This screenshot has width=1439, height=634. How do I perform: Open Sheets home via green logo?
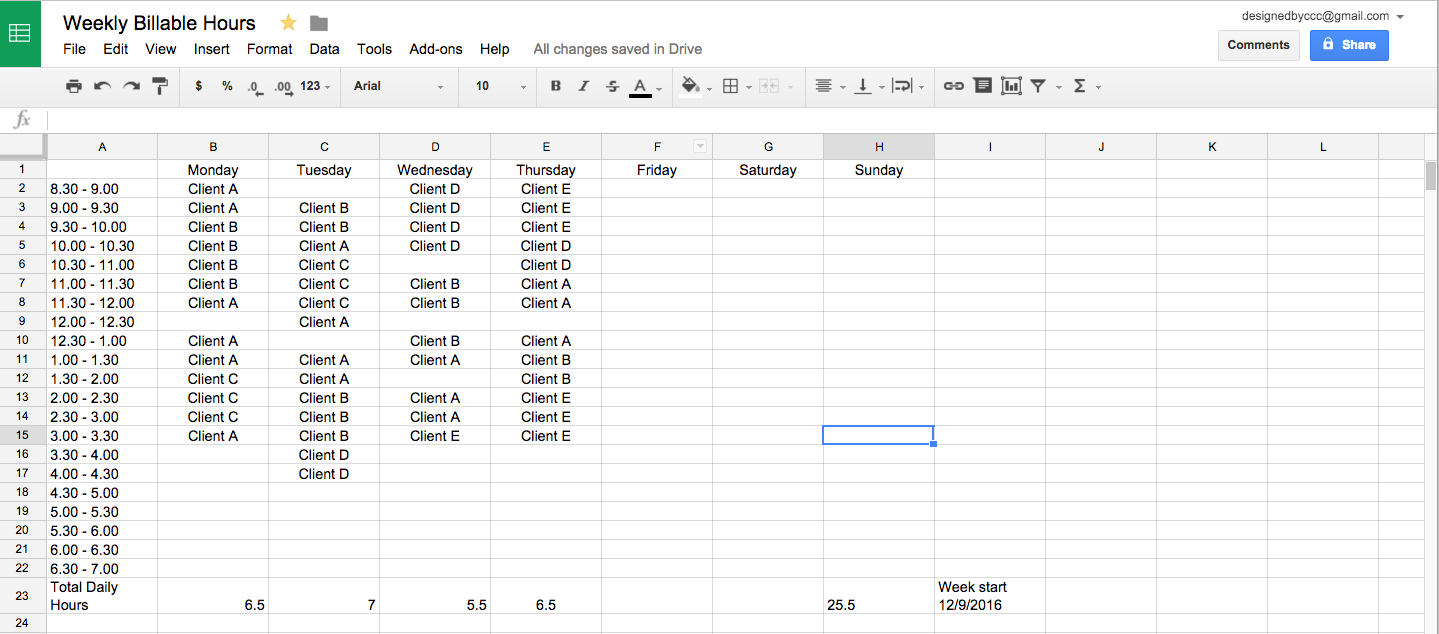tap(20, 33)
